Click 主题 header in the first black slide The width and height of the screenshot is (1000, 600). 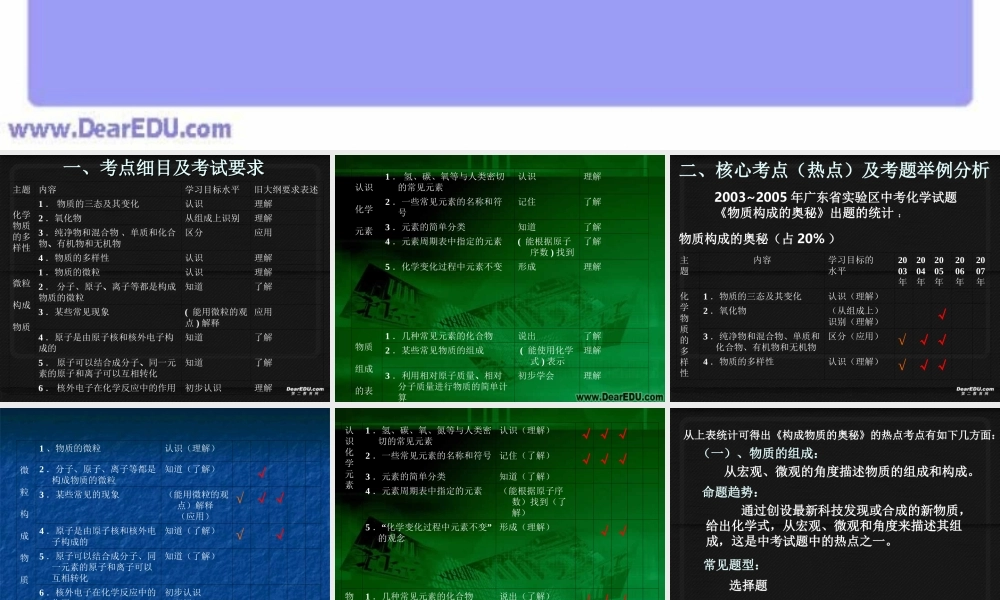click(x=22, y=189)
